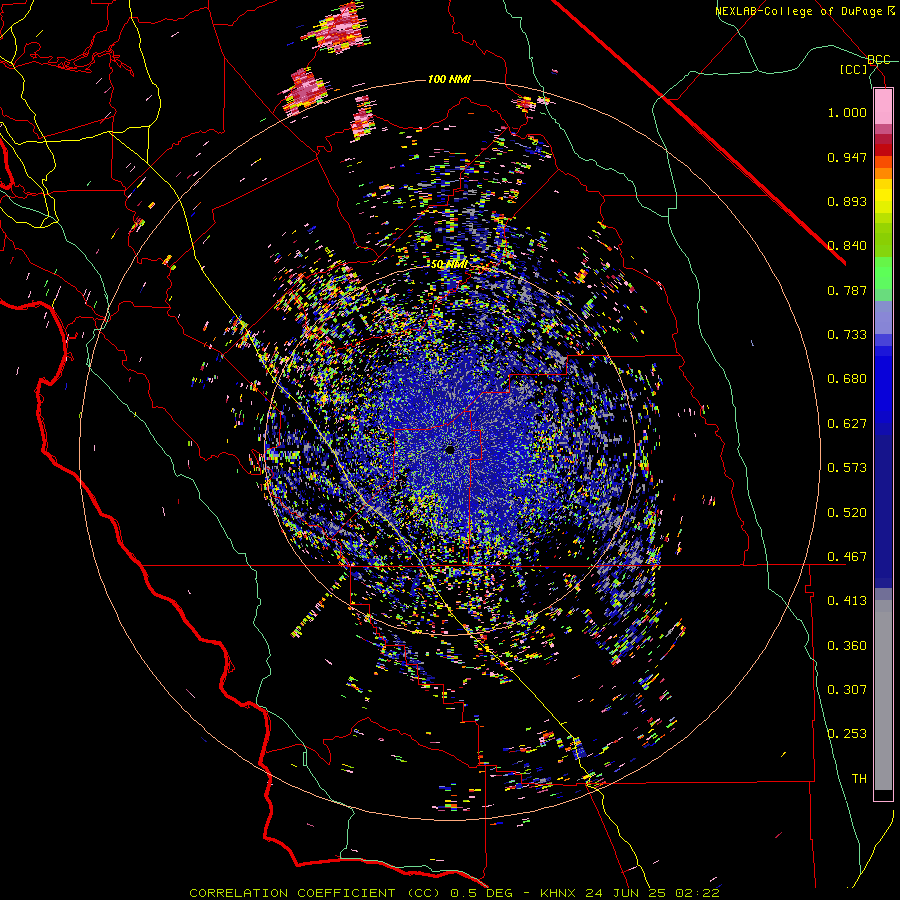This screenshot has height=900, width=900.
Task: Select the 0.307 scale value
Action: [847, 690]
